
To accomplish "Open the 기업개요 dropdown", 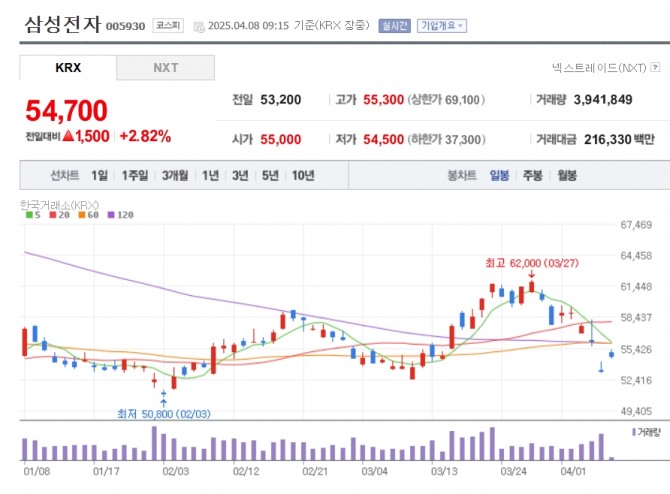I will tap(442, 26).
